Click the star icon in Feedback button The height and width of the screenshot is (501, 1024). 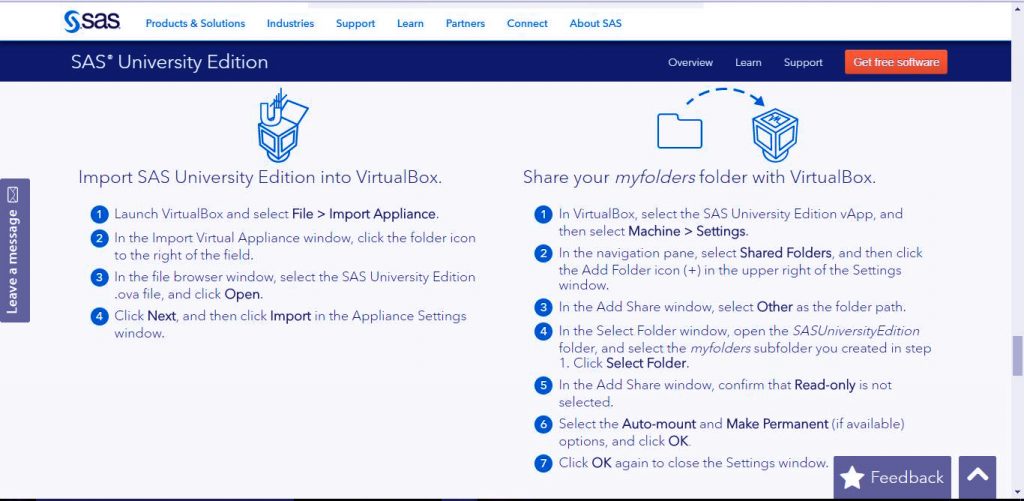click(x=852, y=477)
